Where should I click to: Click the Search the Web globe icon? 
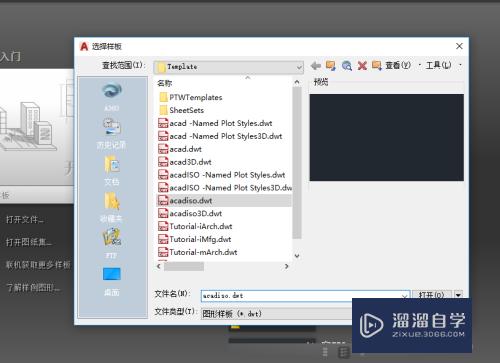coord(347,66)
